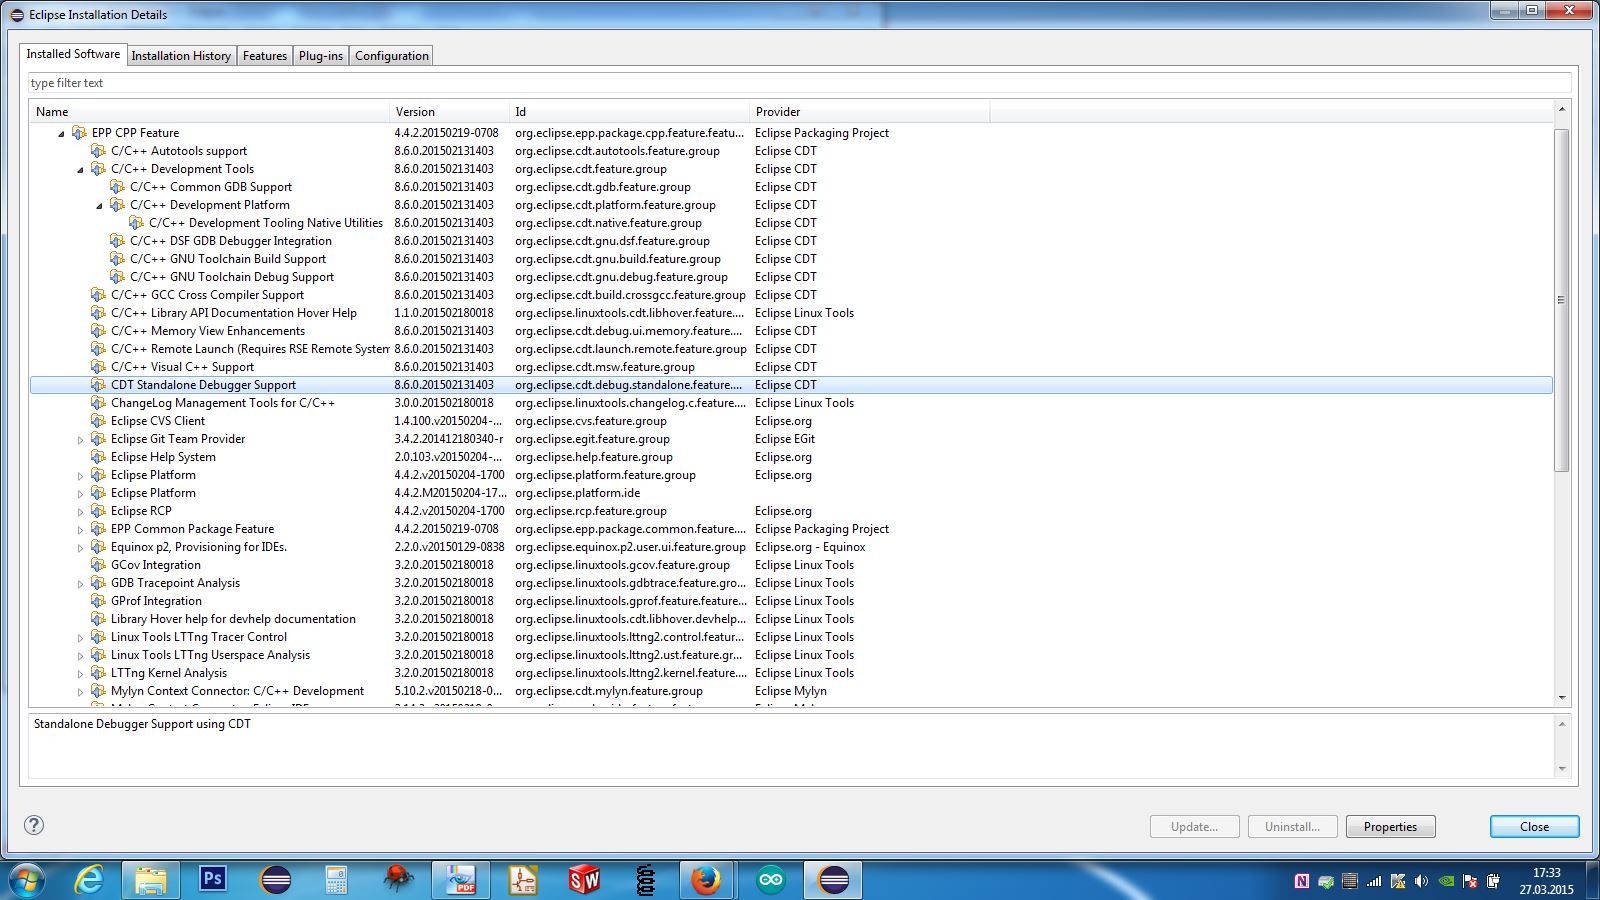Collapse the C/C++ Development Platform node
Screen dimensions: 1600x900
point(99,205)
